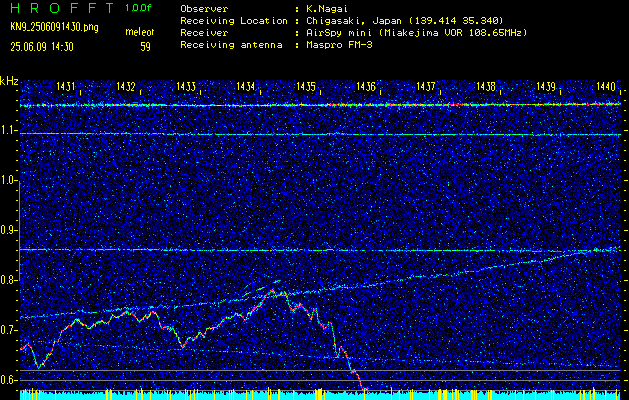Viewport: 629px width, 400px height.
Task: Click file name KN9_2506091430.png
Action: pyautogui.click(x=54, y=27)
